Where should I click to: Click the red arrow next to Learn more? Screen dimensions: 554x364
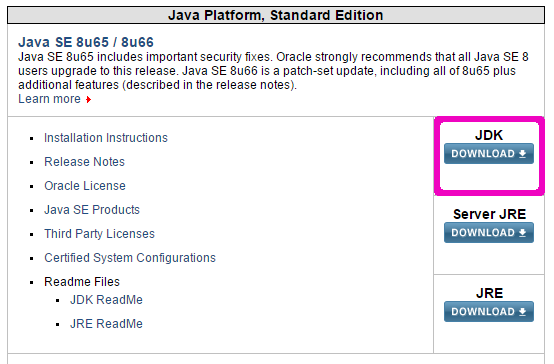tap(88, 100)
